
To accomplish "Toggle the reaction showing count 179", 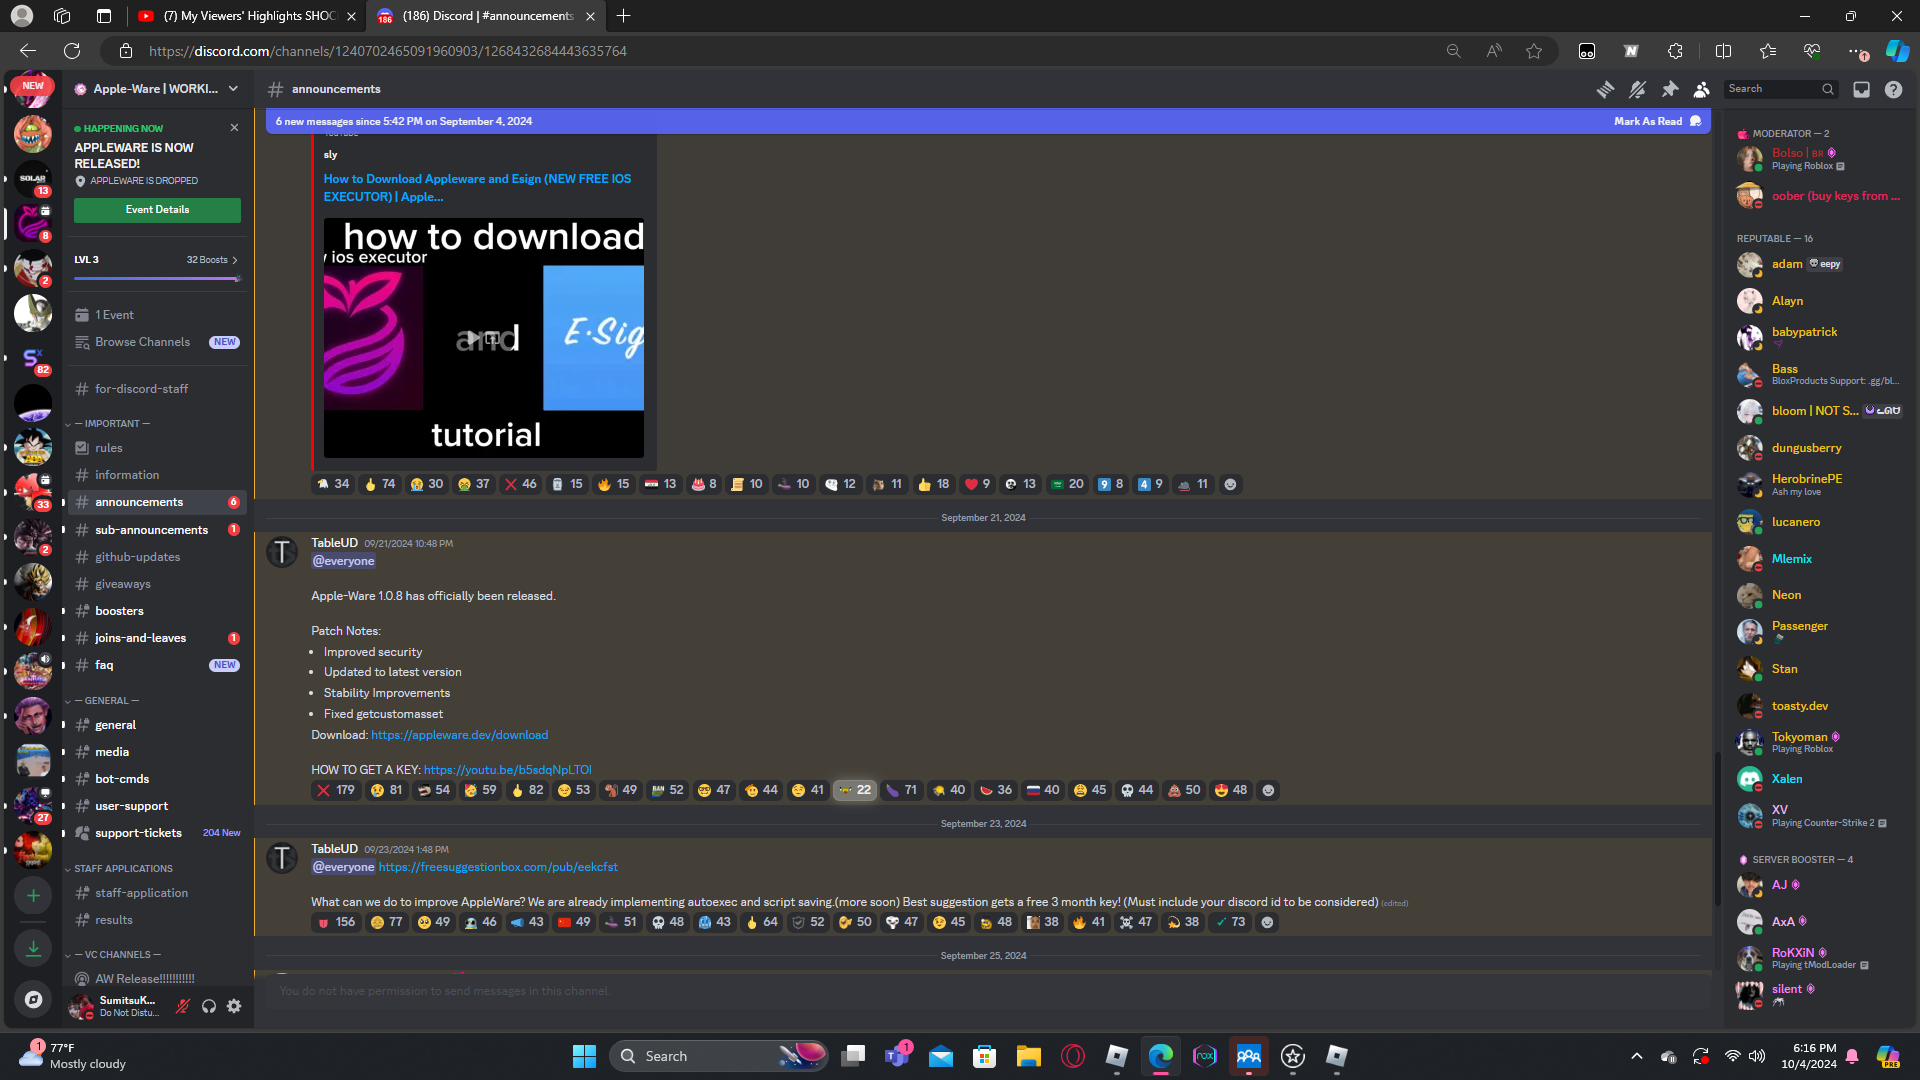I will coord(336,790).
